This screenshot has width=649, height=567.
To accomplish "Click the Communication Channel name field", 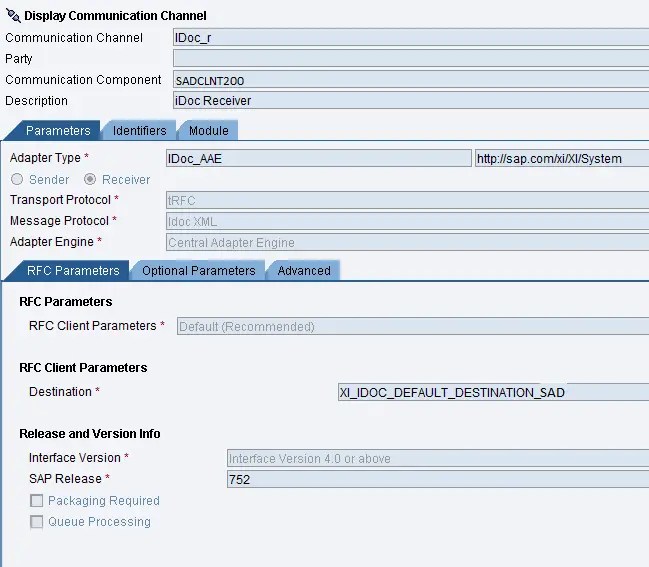I will click(x=411, y=38).
